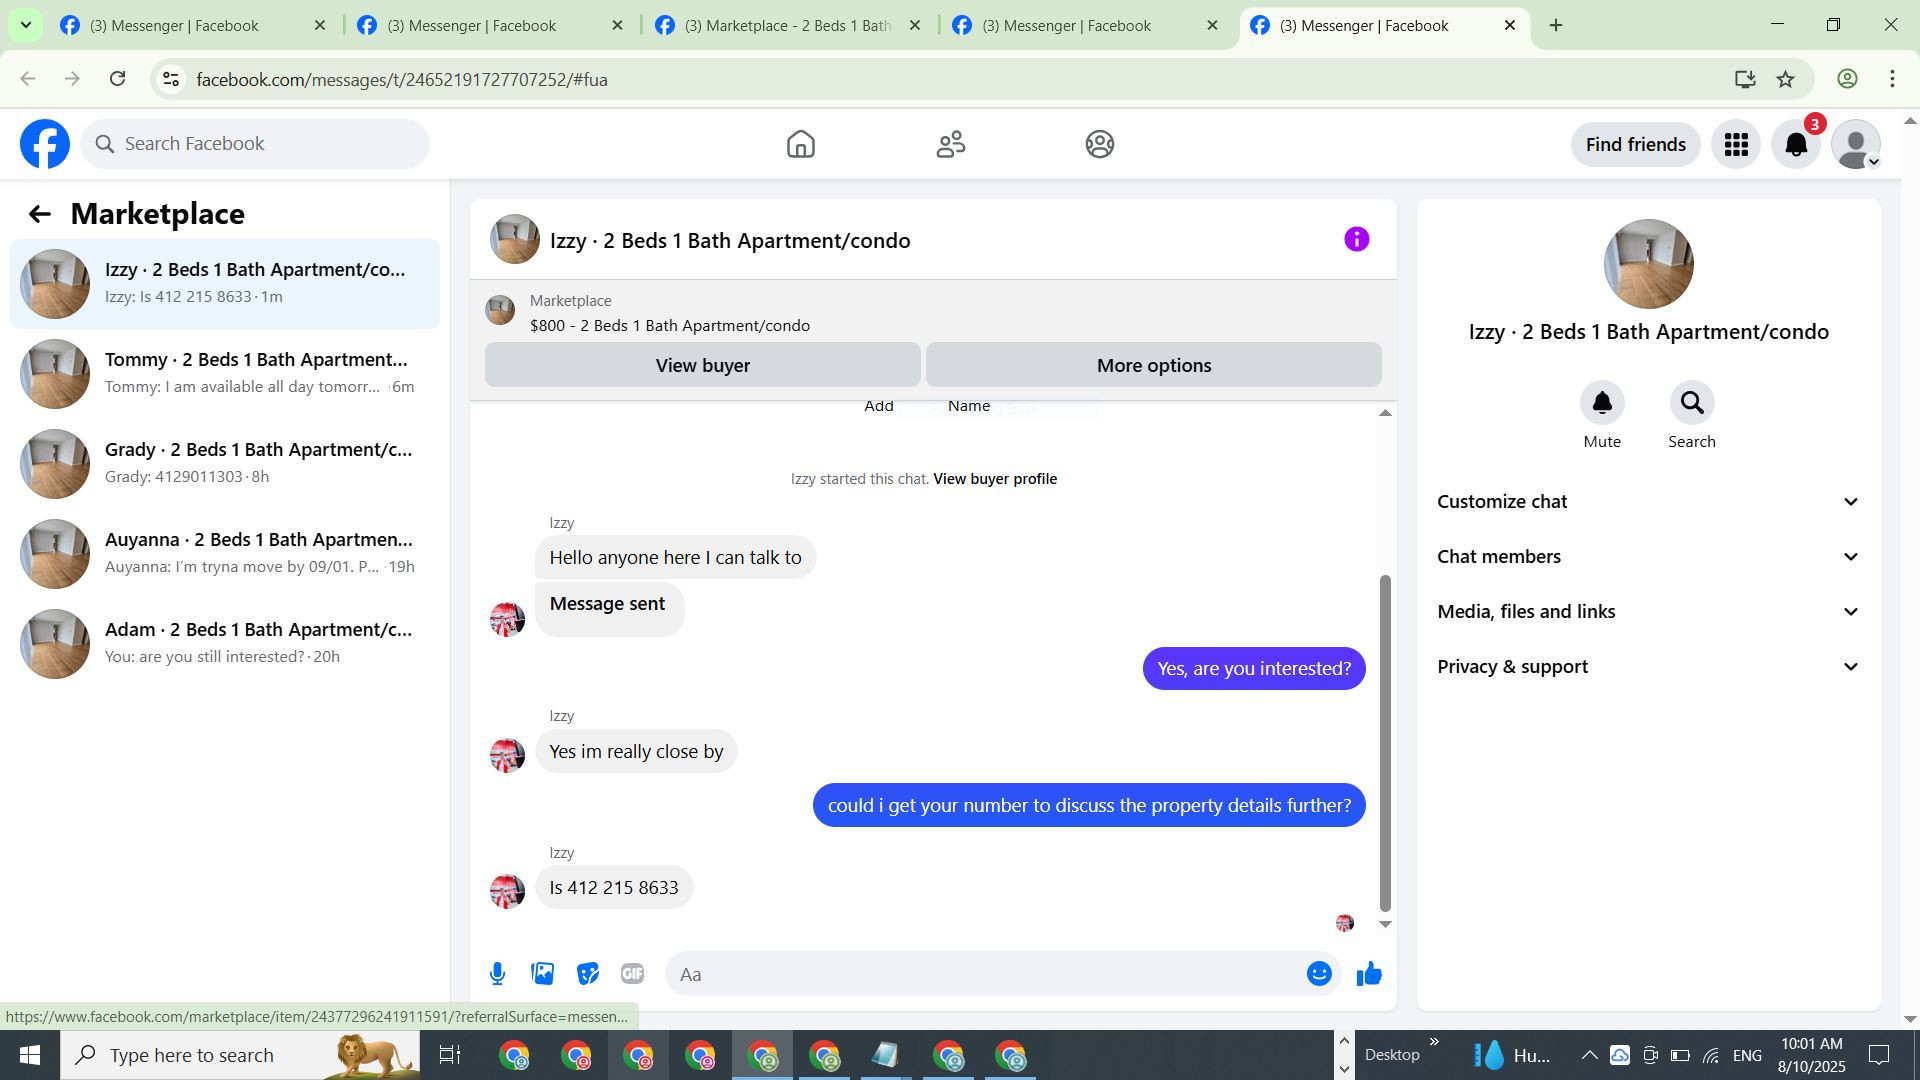Switch to Marketplace 2 Beds 1 Bath tab

pyautogui.click(x=787, y=25)
